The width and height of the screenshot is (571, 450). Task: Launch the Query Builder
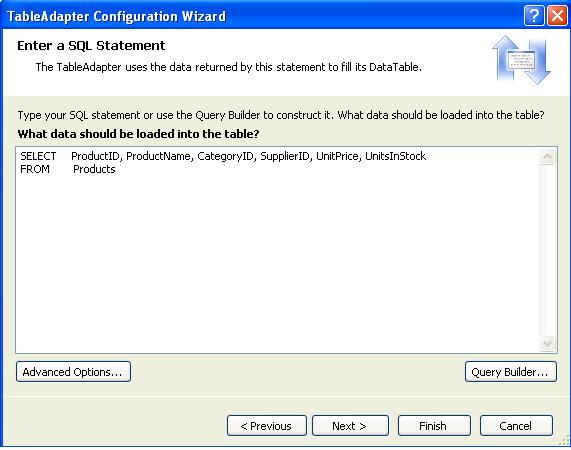click(x=511, y=372)
